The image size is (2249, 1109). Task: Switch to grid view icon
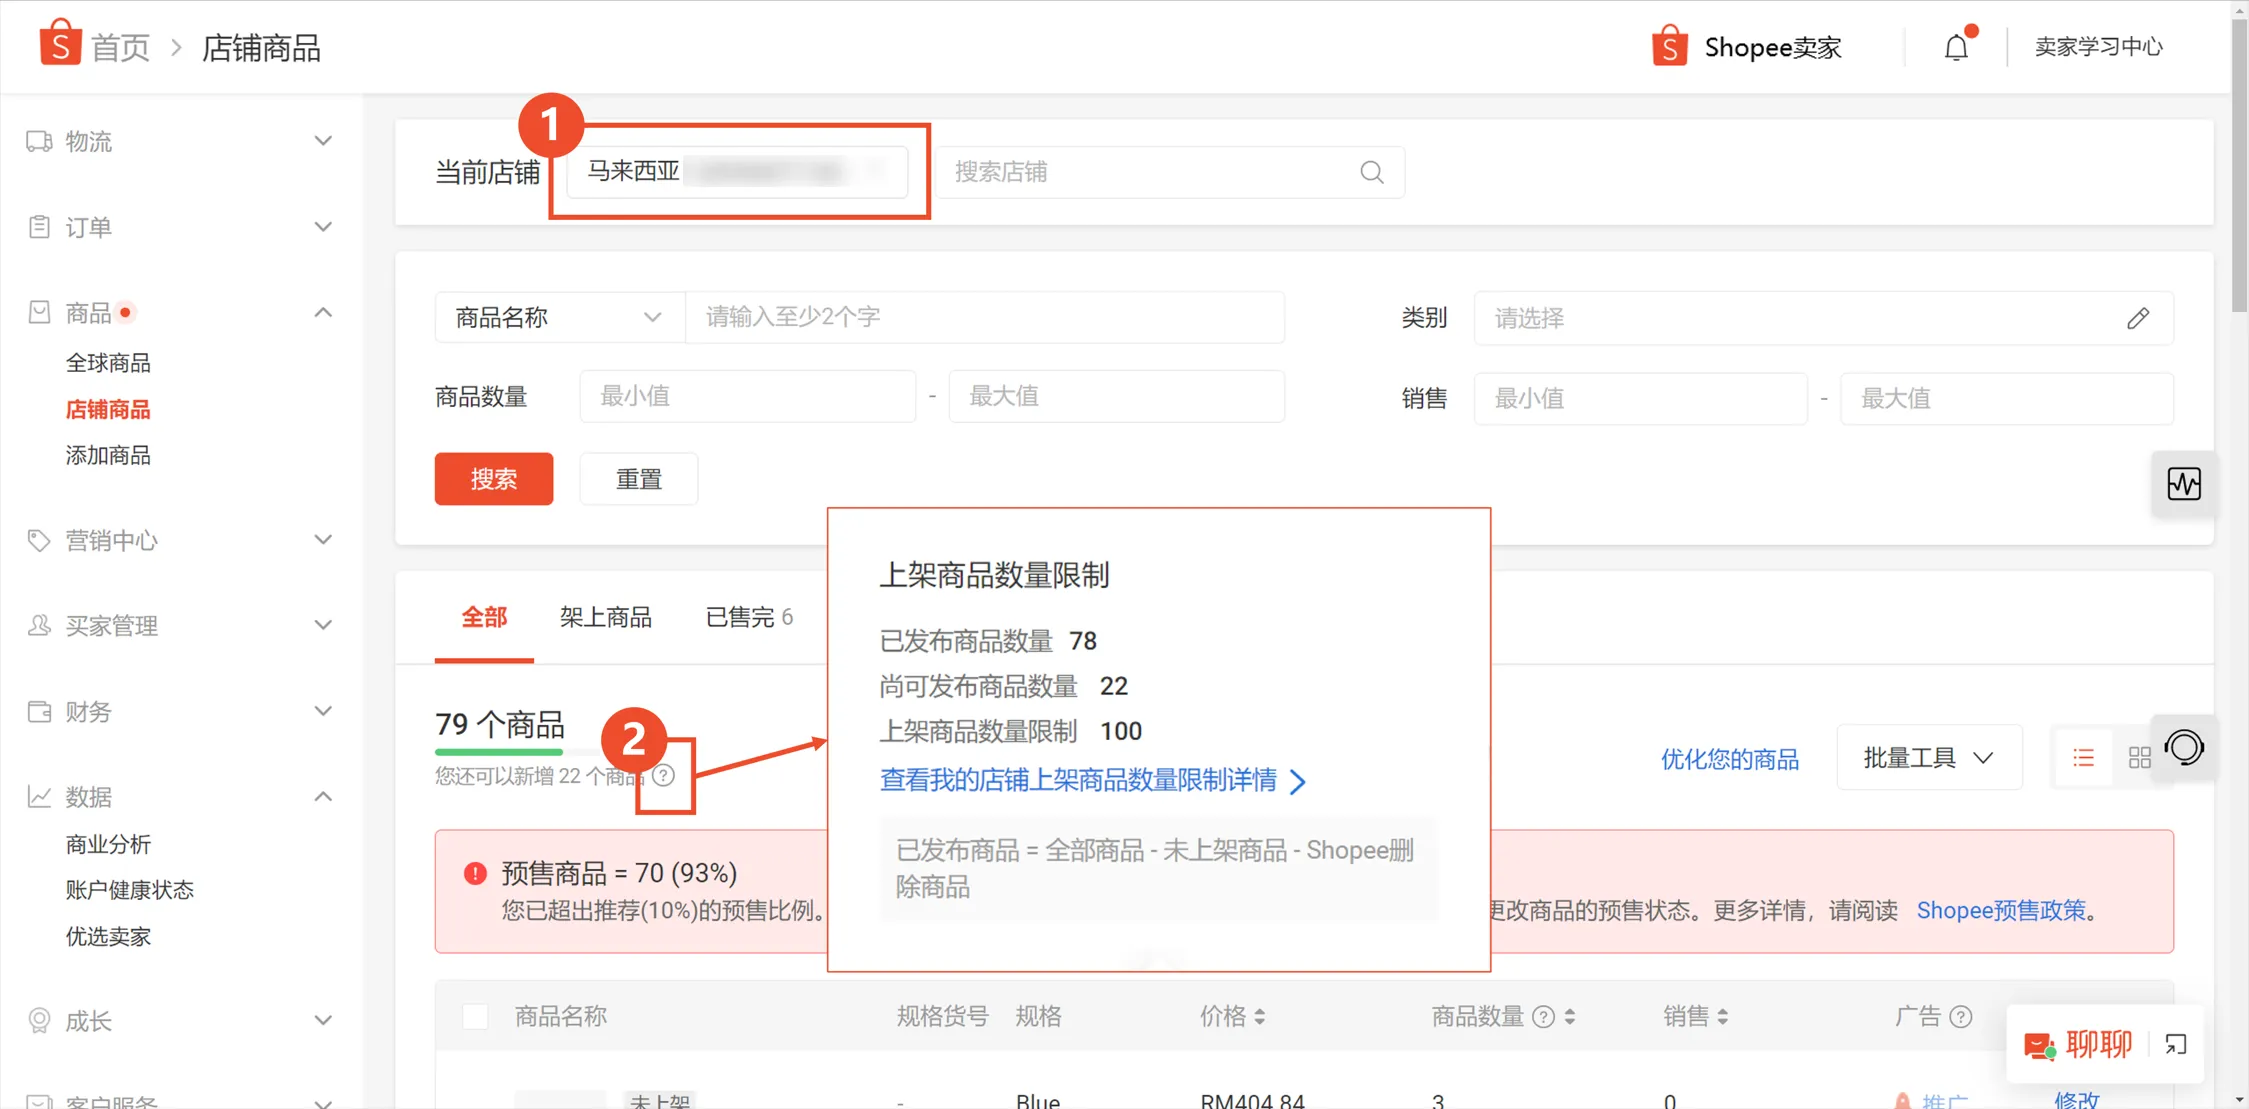point(2140,757)
